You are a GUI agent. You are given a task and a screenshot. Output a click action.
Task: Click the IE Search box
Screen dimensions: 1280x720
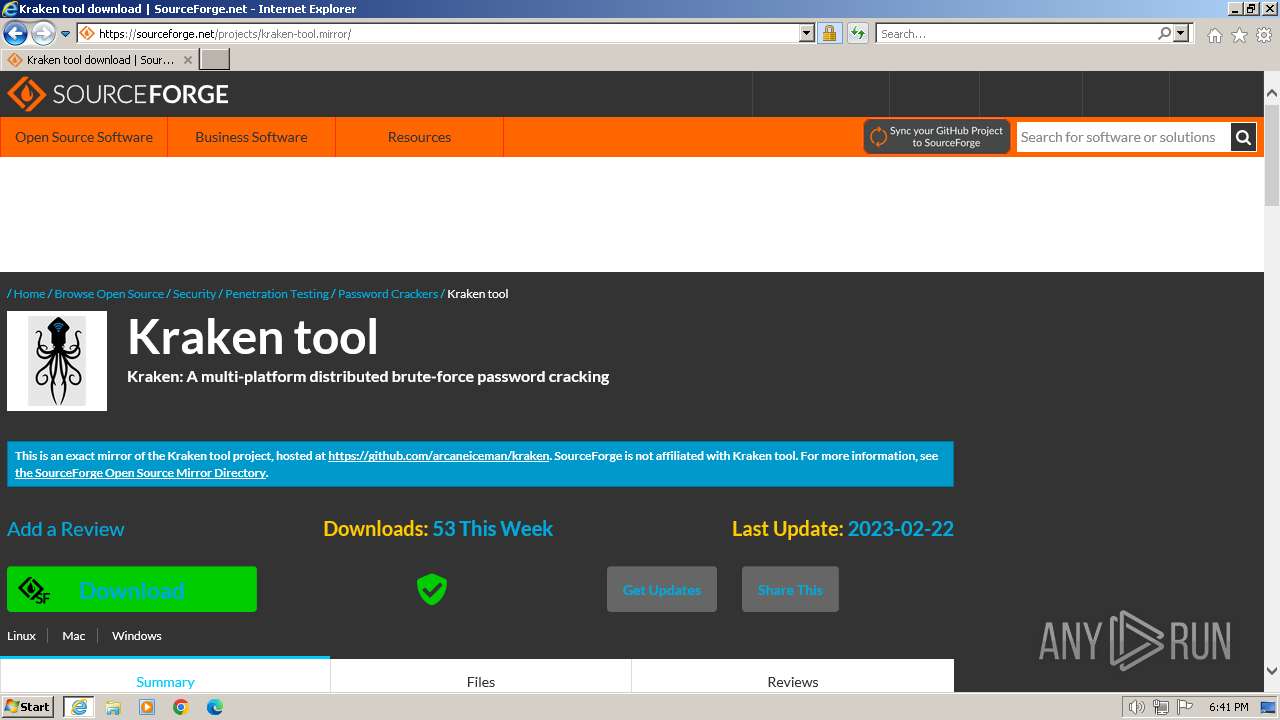pos(1016,33)
